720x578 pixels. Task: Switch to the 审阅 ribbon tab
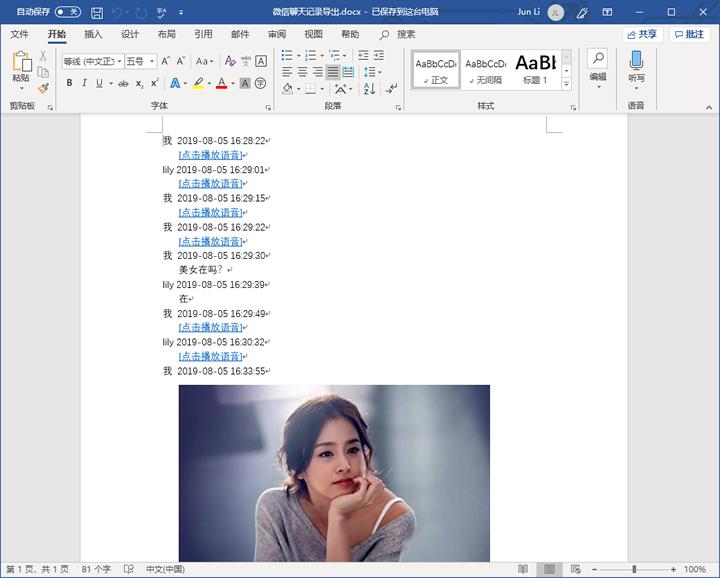(x=277, y=34)
